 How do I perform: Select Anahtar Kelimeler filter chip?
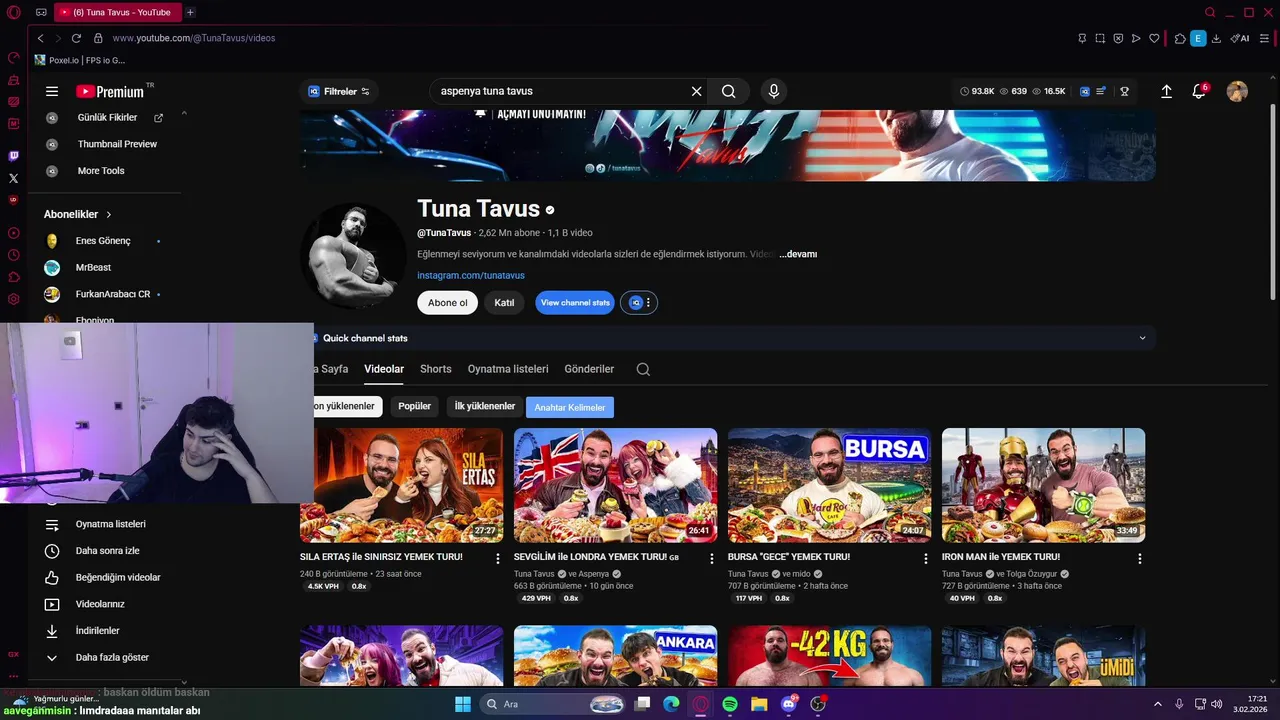(570, 407)
